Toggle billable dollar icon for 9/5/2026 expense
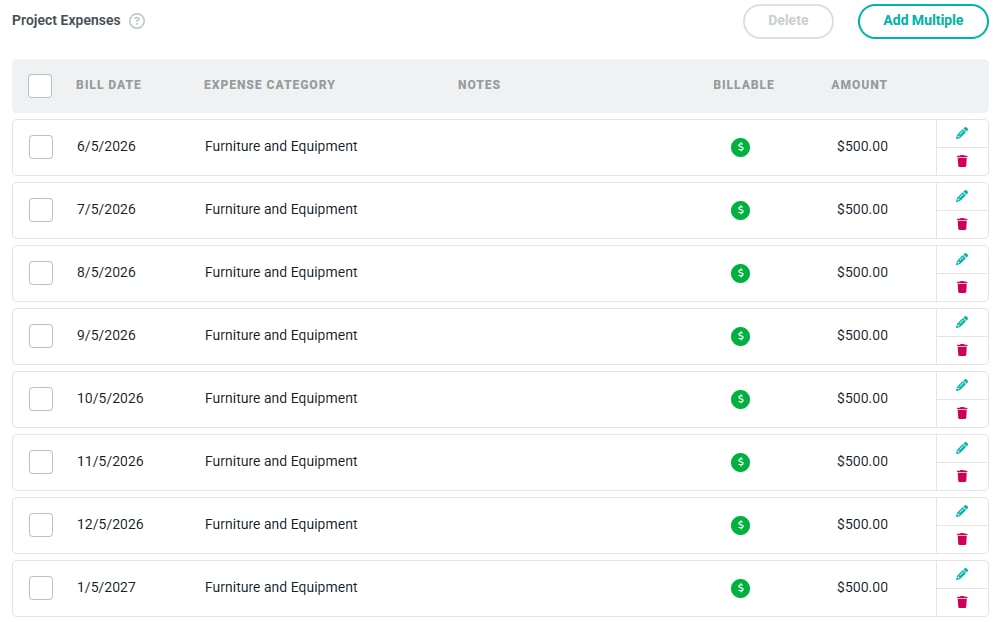This screenshot has height=622, width=1002. click(x=740, y=336)
